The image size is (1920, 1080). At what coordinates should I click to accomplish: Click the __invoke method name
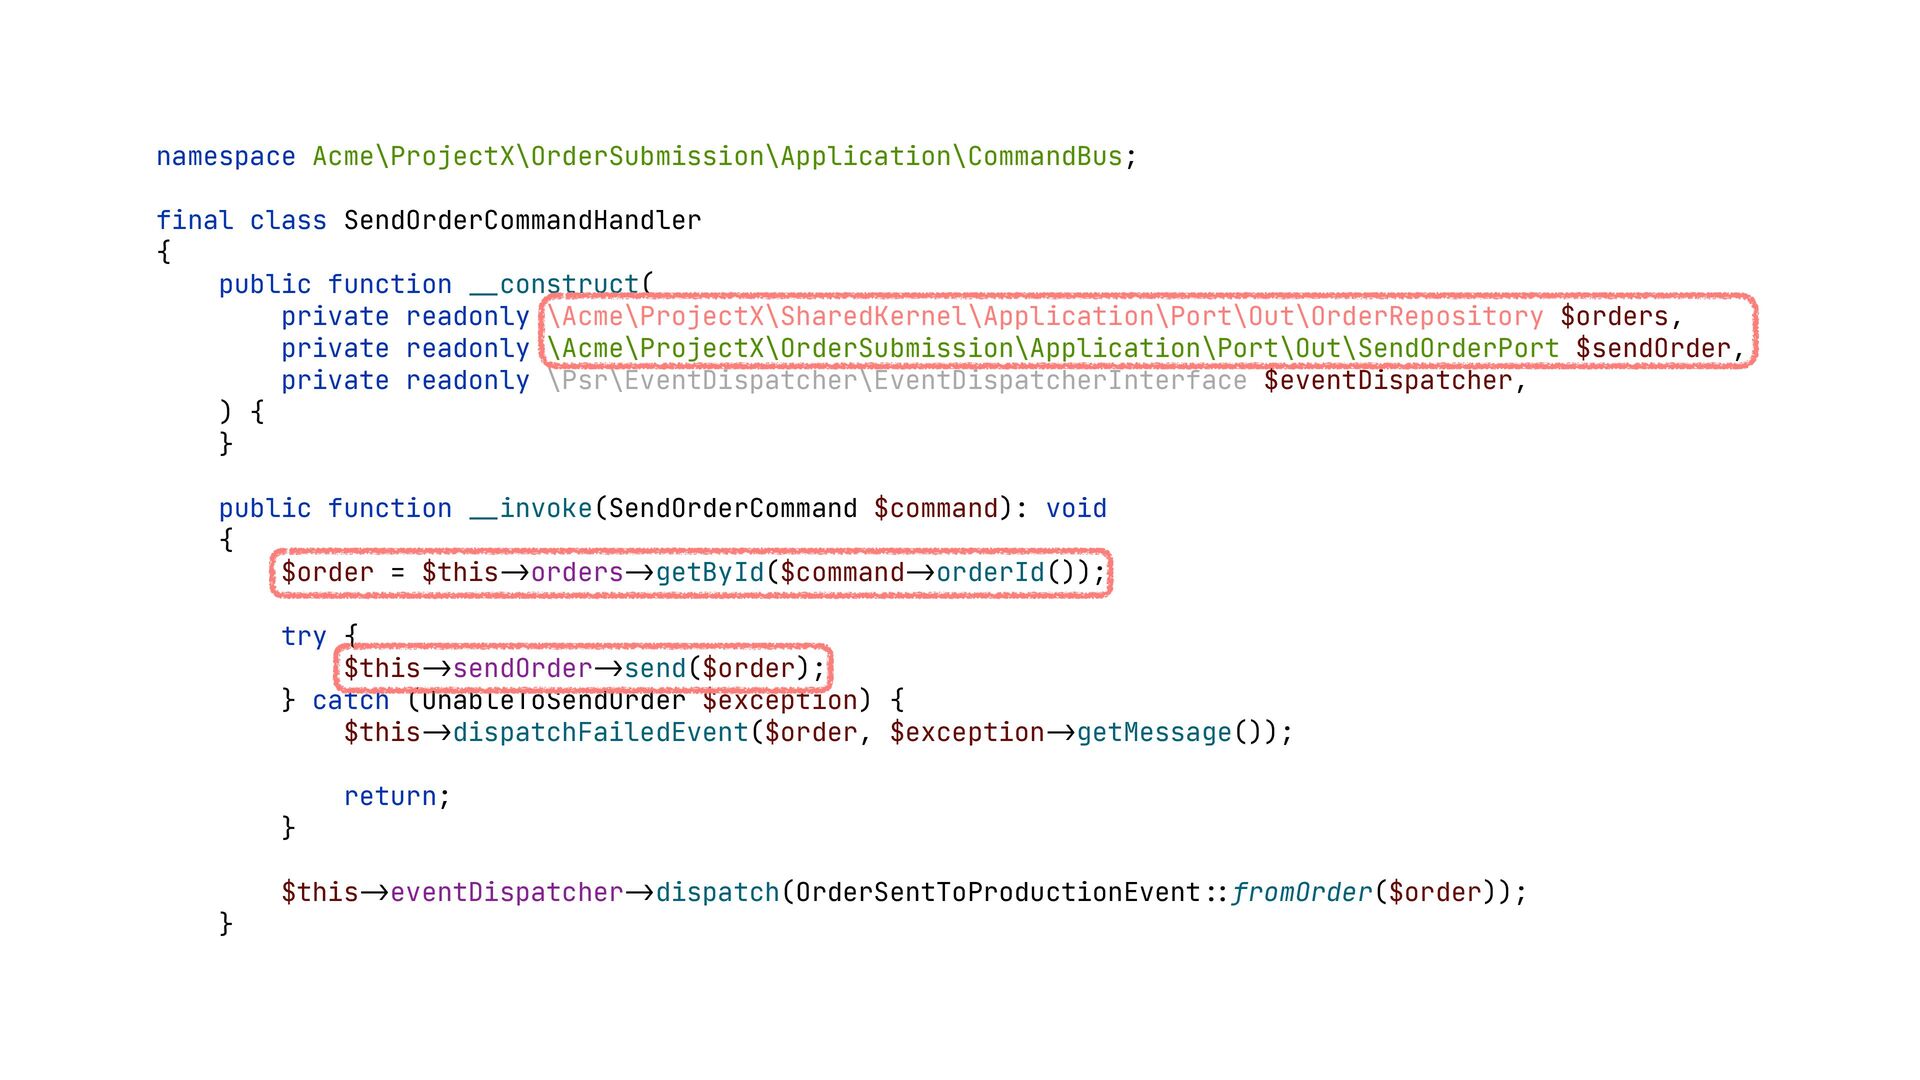(x=531, y=509)
